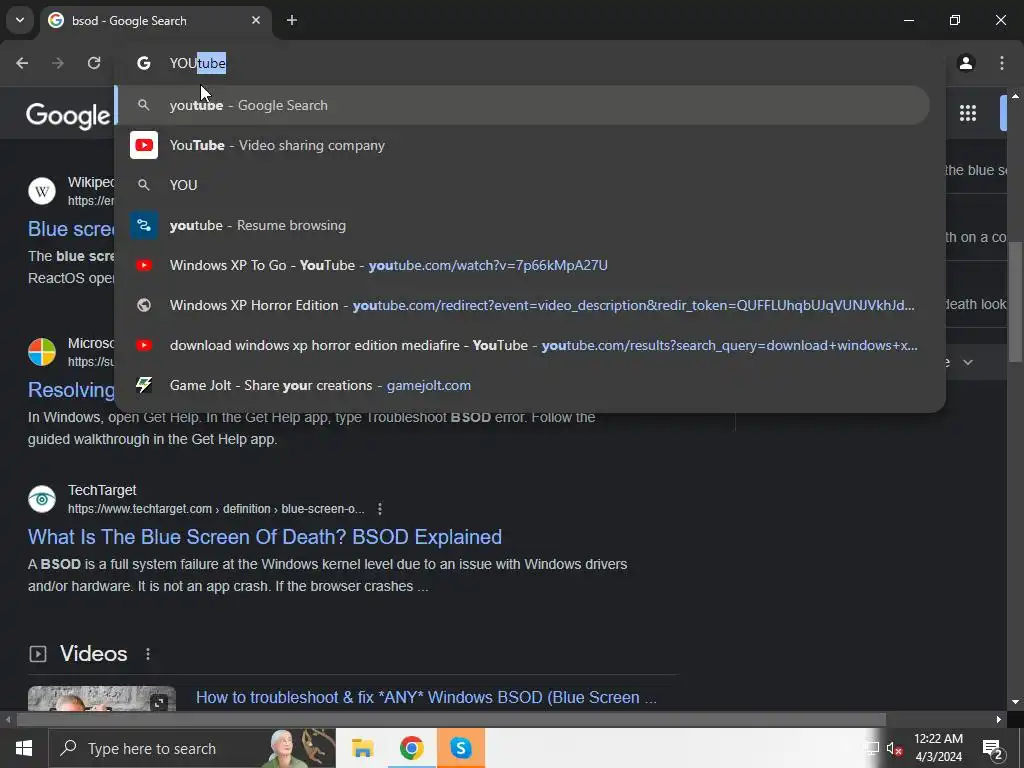Open the three-dot options for TechTarget result
This screenshot has height=768, width=1024.
pyautogui.click(x=380, y=509)
